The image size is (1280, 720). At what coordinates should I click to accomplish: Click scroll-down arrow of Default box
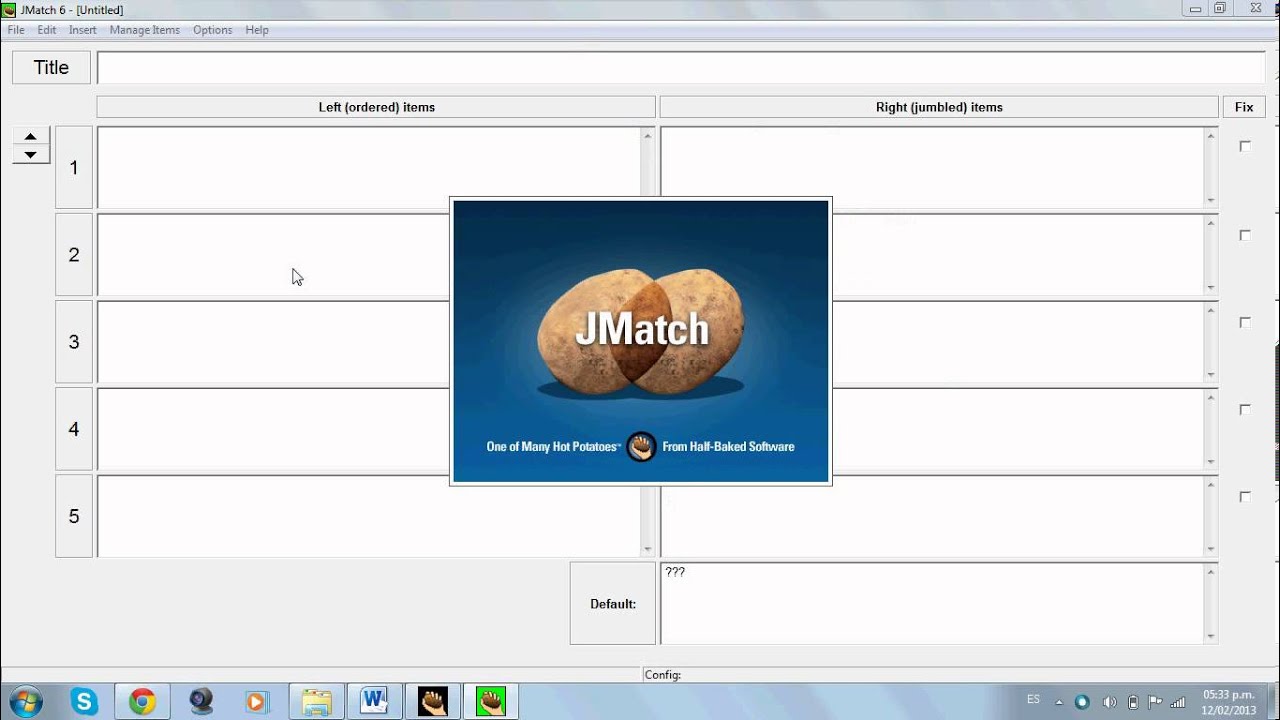pyautogui.click(x=1211, y=637)
